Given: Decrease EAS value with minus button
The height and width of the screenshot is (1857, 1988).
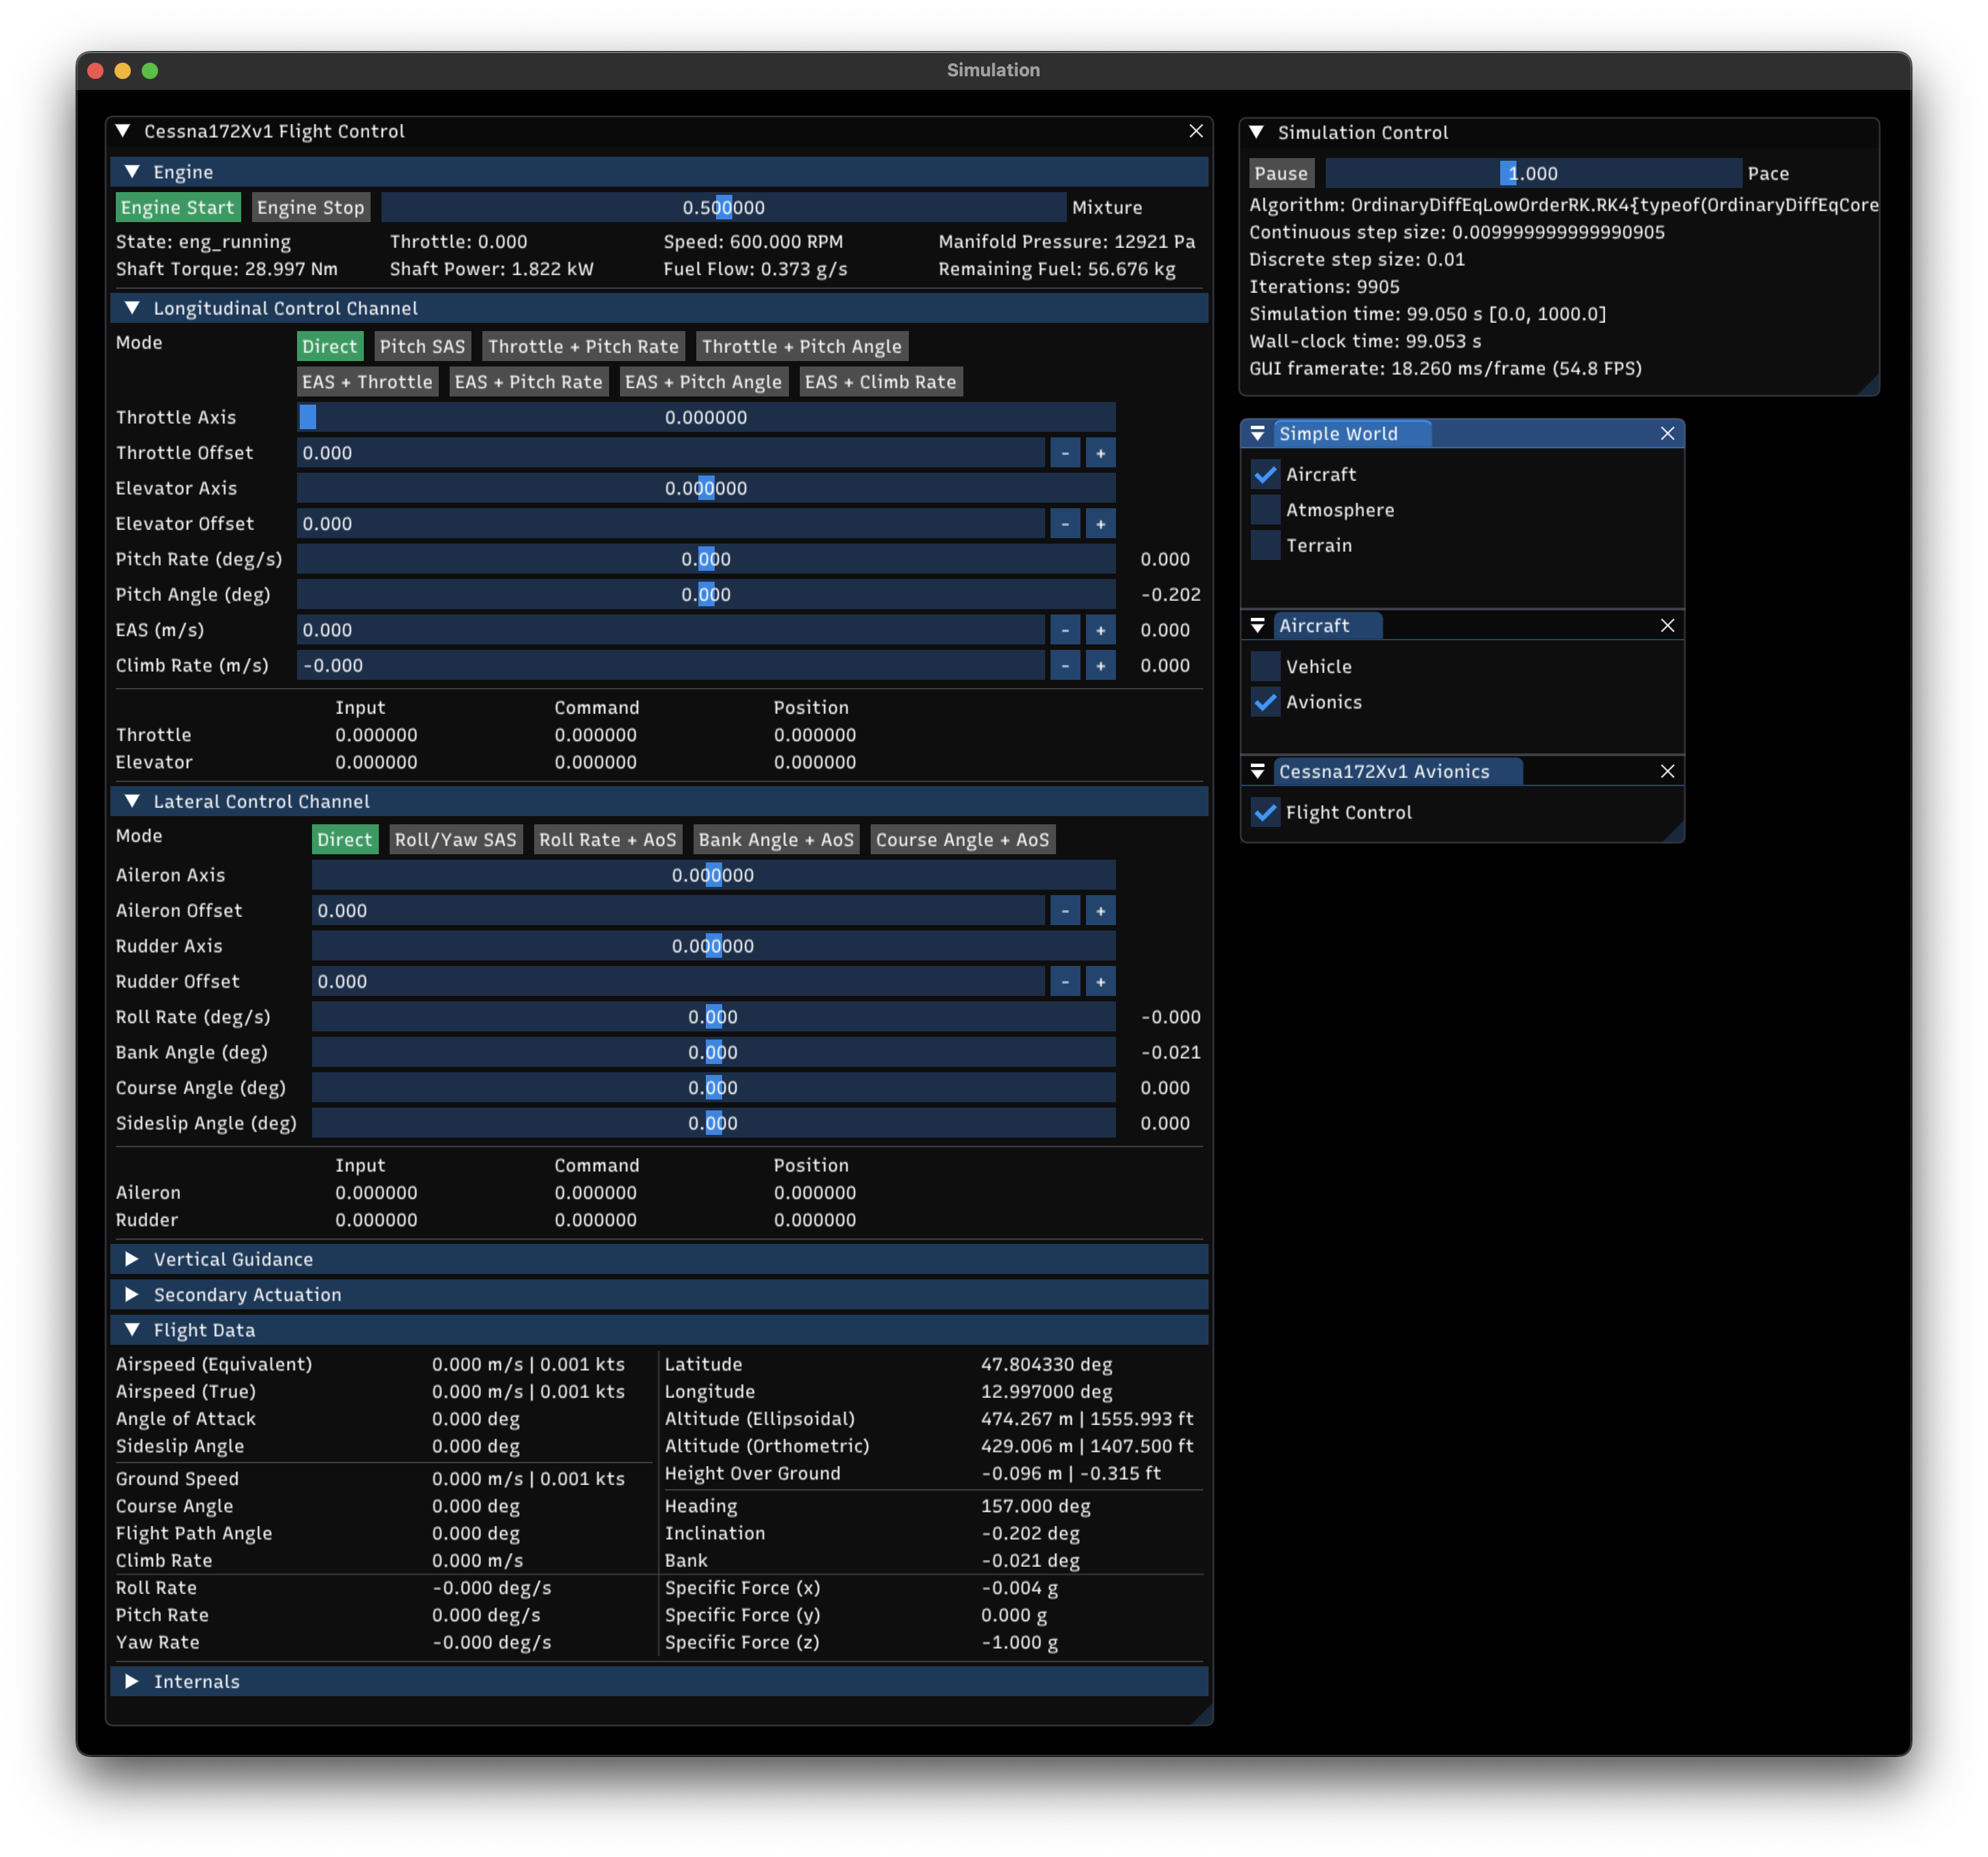Looking at the screenshot, I should pos(1065,630).
